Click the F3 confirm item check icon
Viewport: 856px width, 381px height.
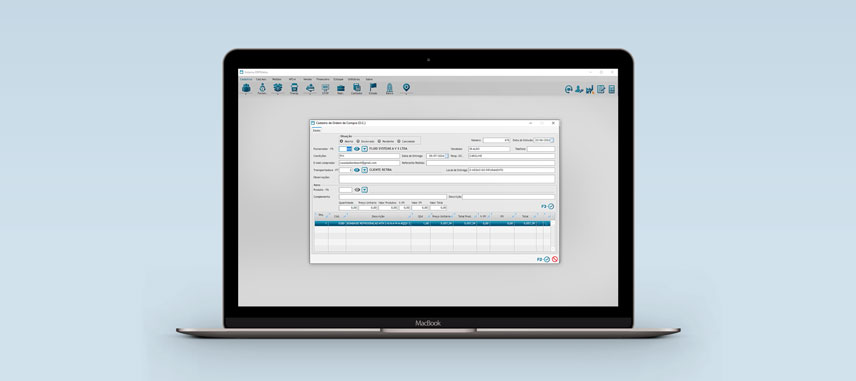click(x=551, y=207)
